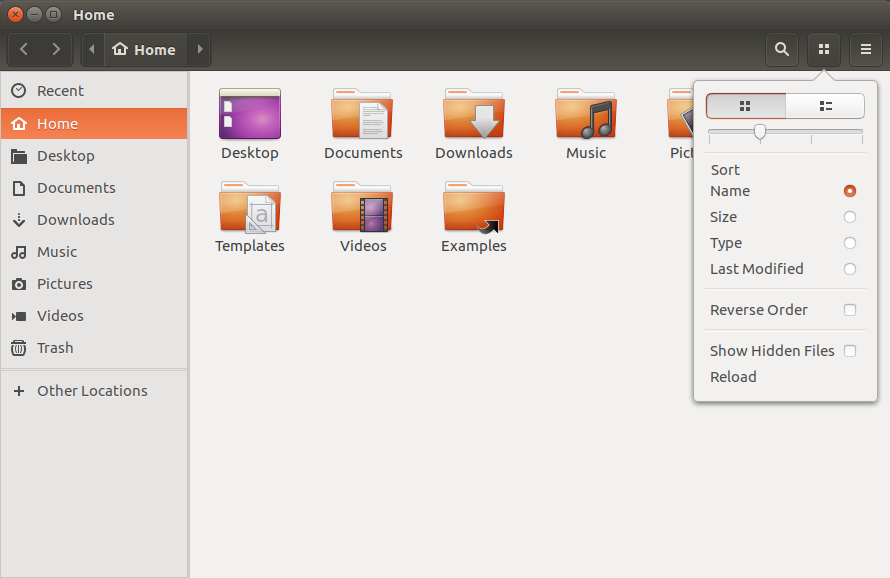Screen dimensions: 890x578
Task: Click the icon zoom level slider
Action: [760, 131]
